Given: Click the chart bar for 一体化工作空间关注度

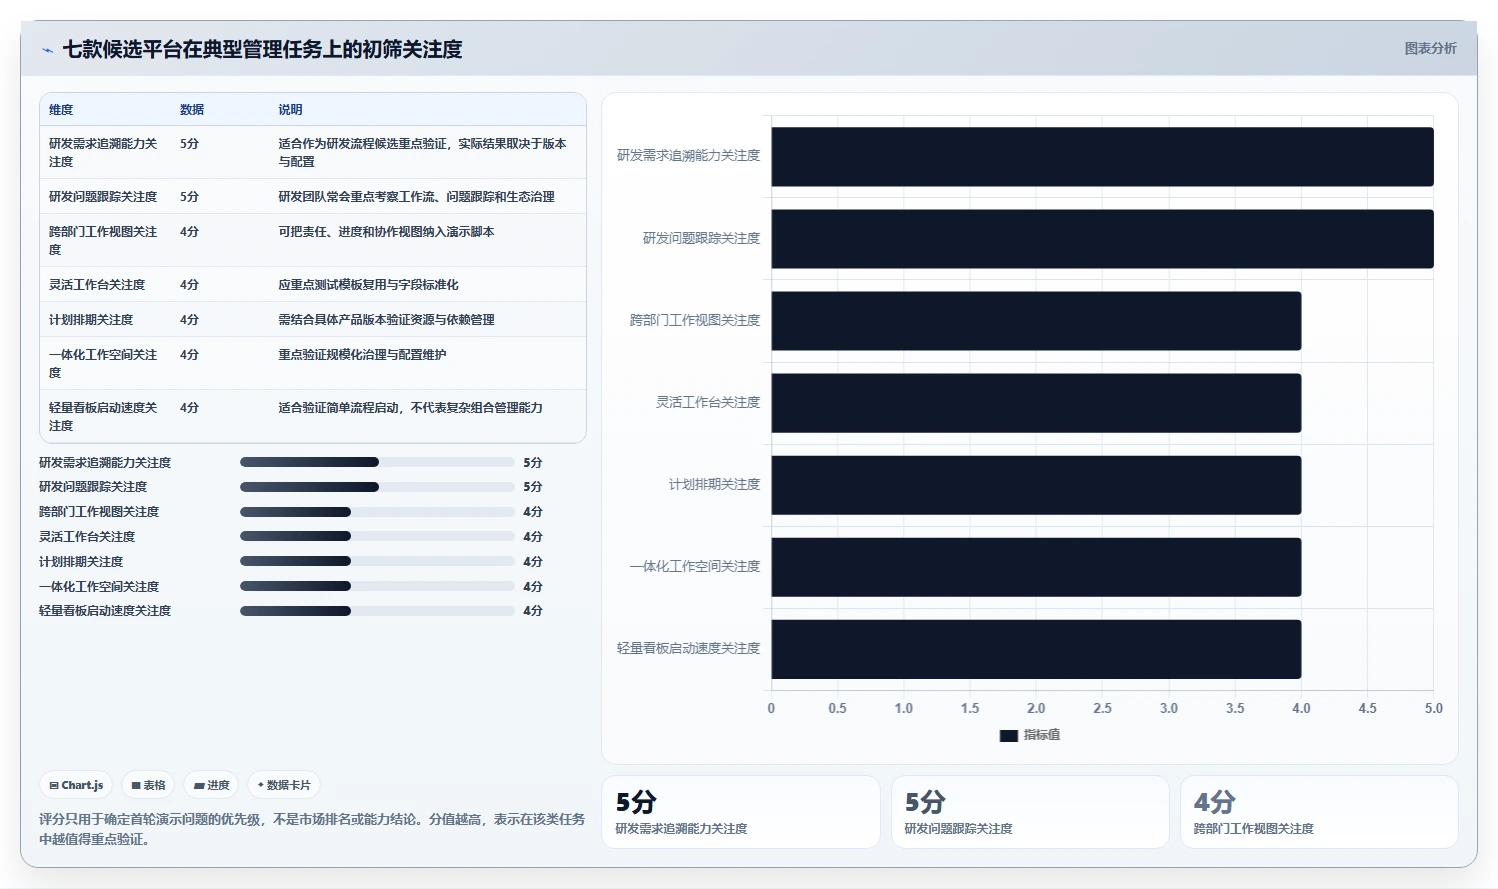Looking at the screenshot, I should click(x=1036, y=566).
